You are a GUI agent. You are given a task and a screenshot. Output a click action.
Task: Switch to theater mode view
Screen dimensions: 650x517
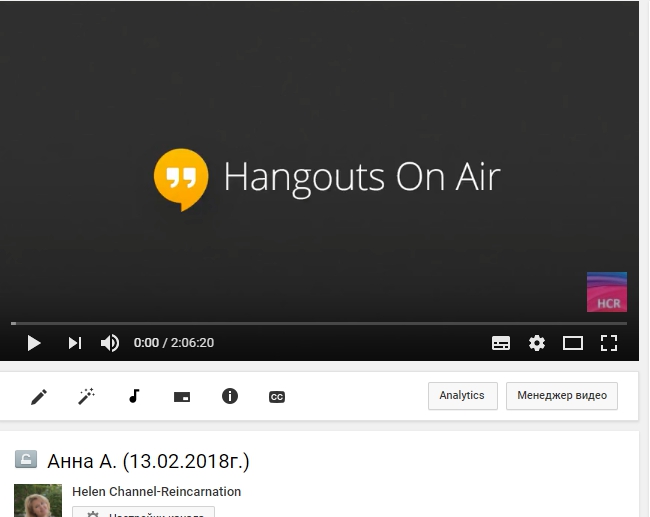point(573,343)
